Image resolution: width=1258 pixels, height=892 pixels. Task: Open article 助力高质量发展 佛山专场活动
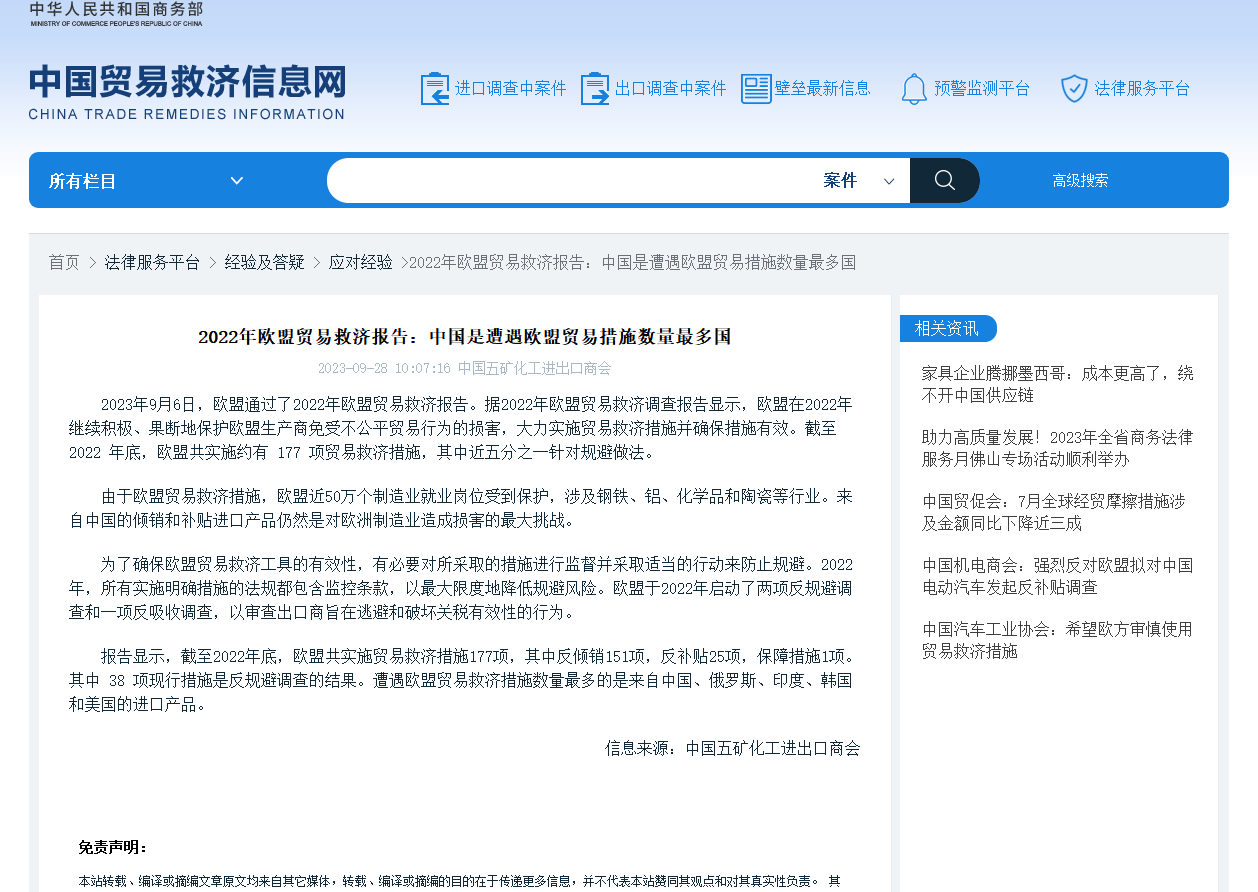(x=1058, y=448)
